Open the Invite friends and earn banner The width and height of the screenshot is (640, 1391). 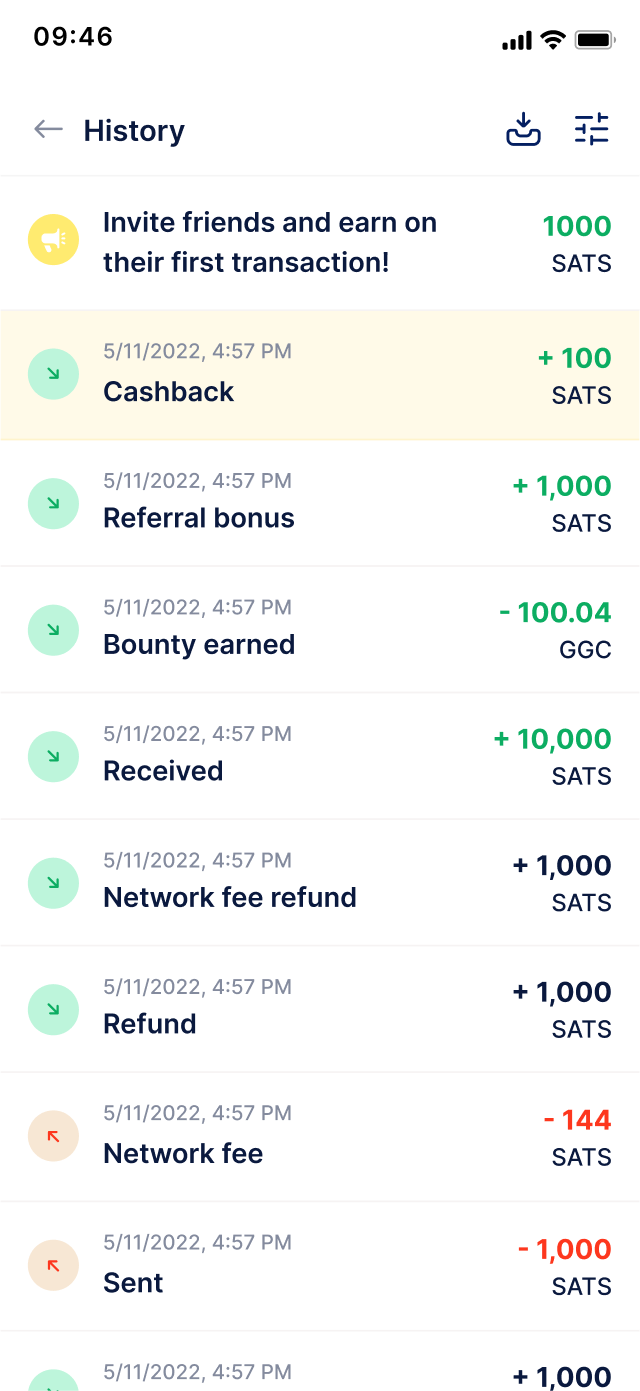point(270,242)
